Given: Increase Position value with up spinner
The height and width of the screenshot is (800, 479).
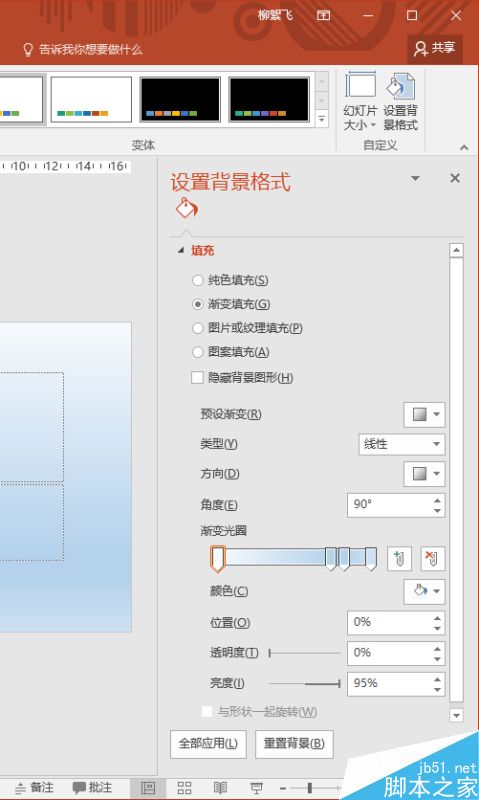Looking at the screenshot, I should tap(437, 617).
